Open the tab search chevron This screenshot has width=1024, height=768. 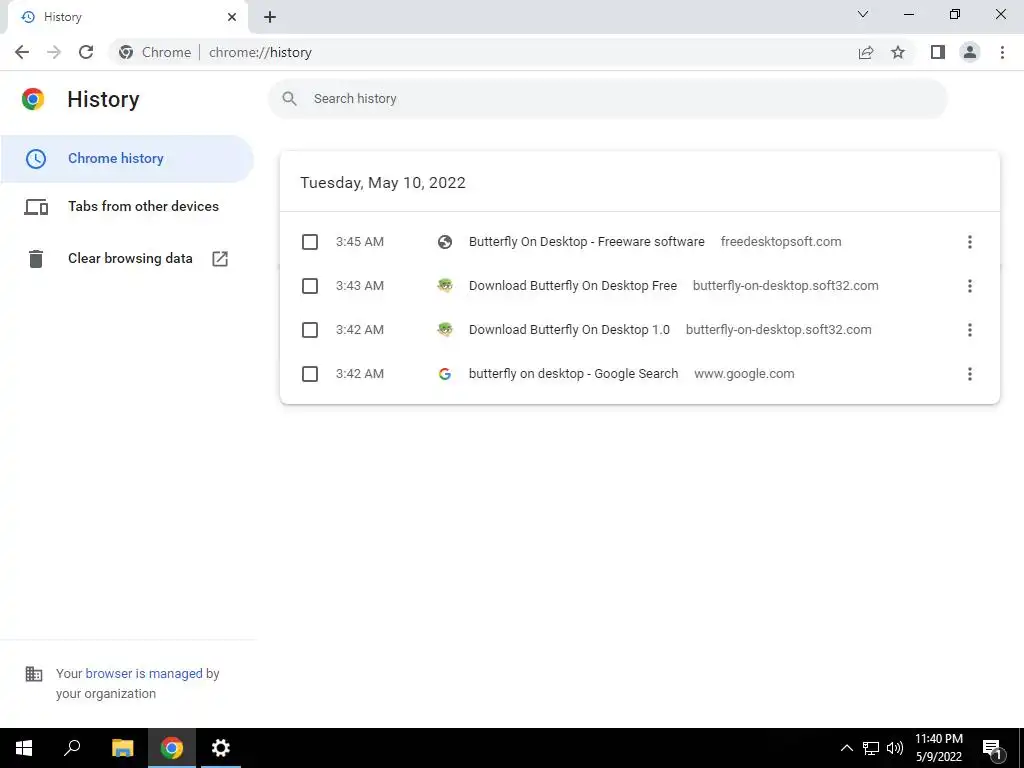[x=863, y=14]
